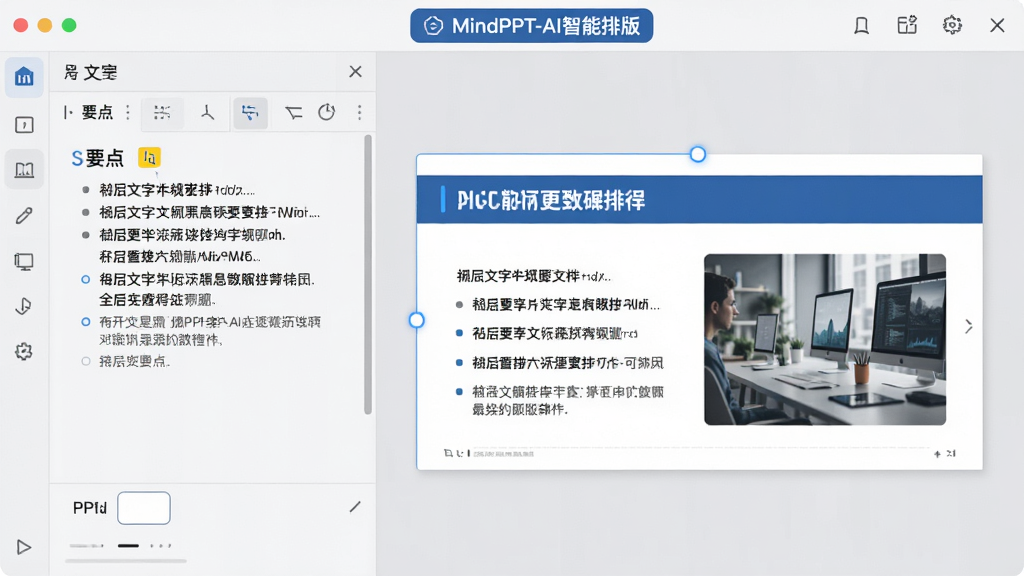Select the outline bullet ending with 'Mlot...'
Screen dimensions: 1024x576
209,212
